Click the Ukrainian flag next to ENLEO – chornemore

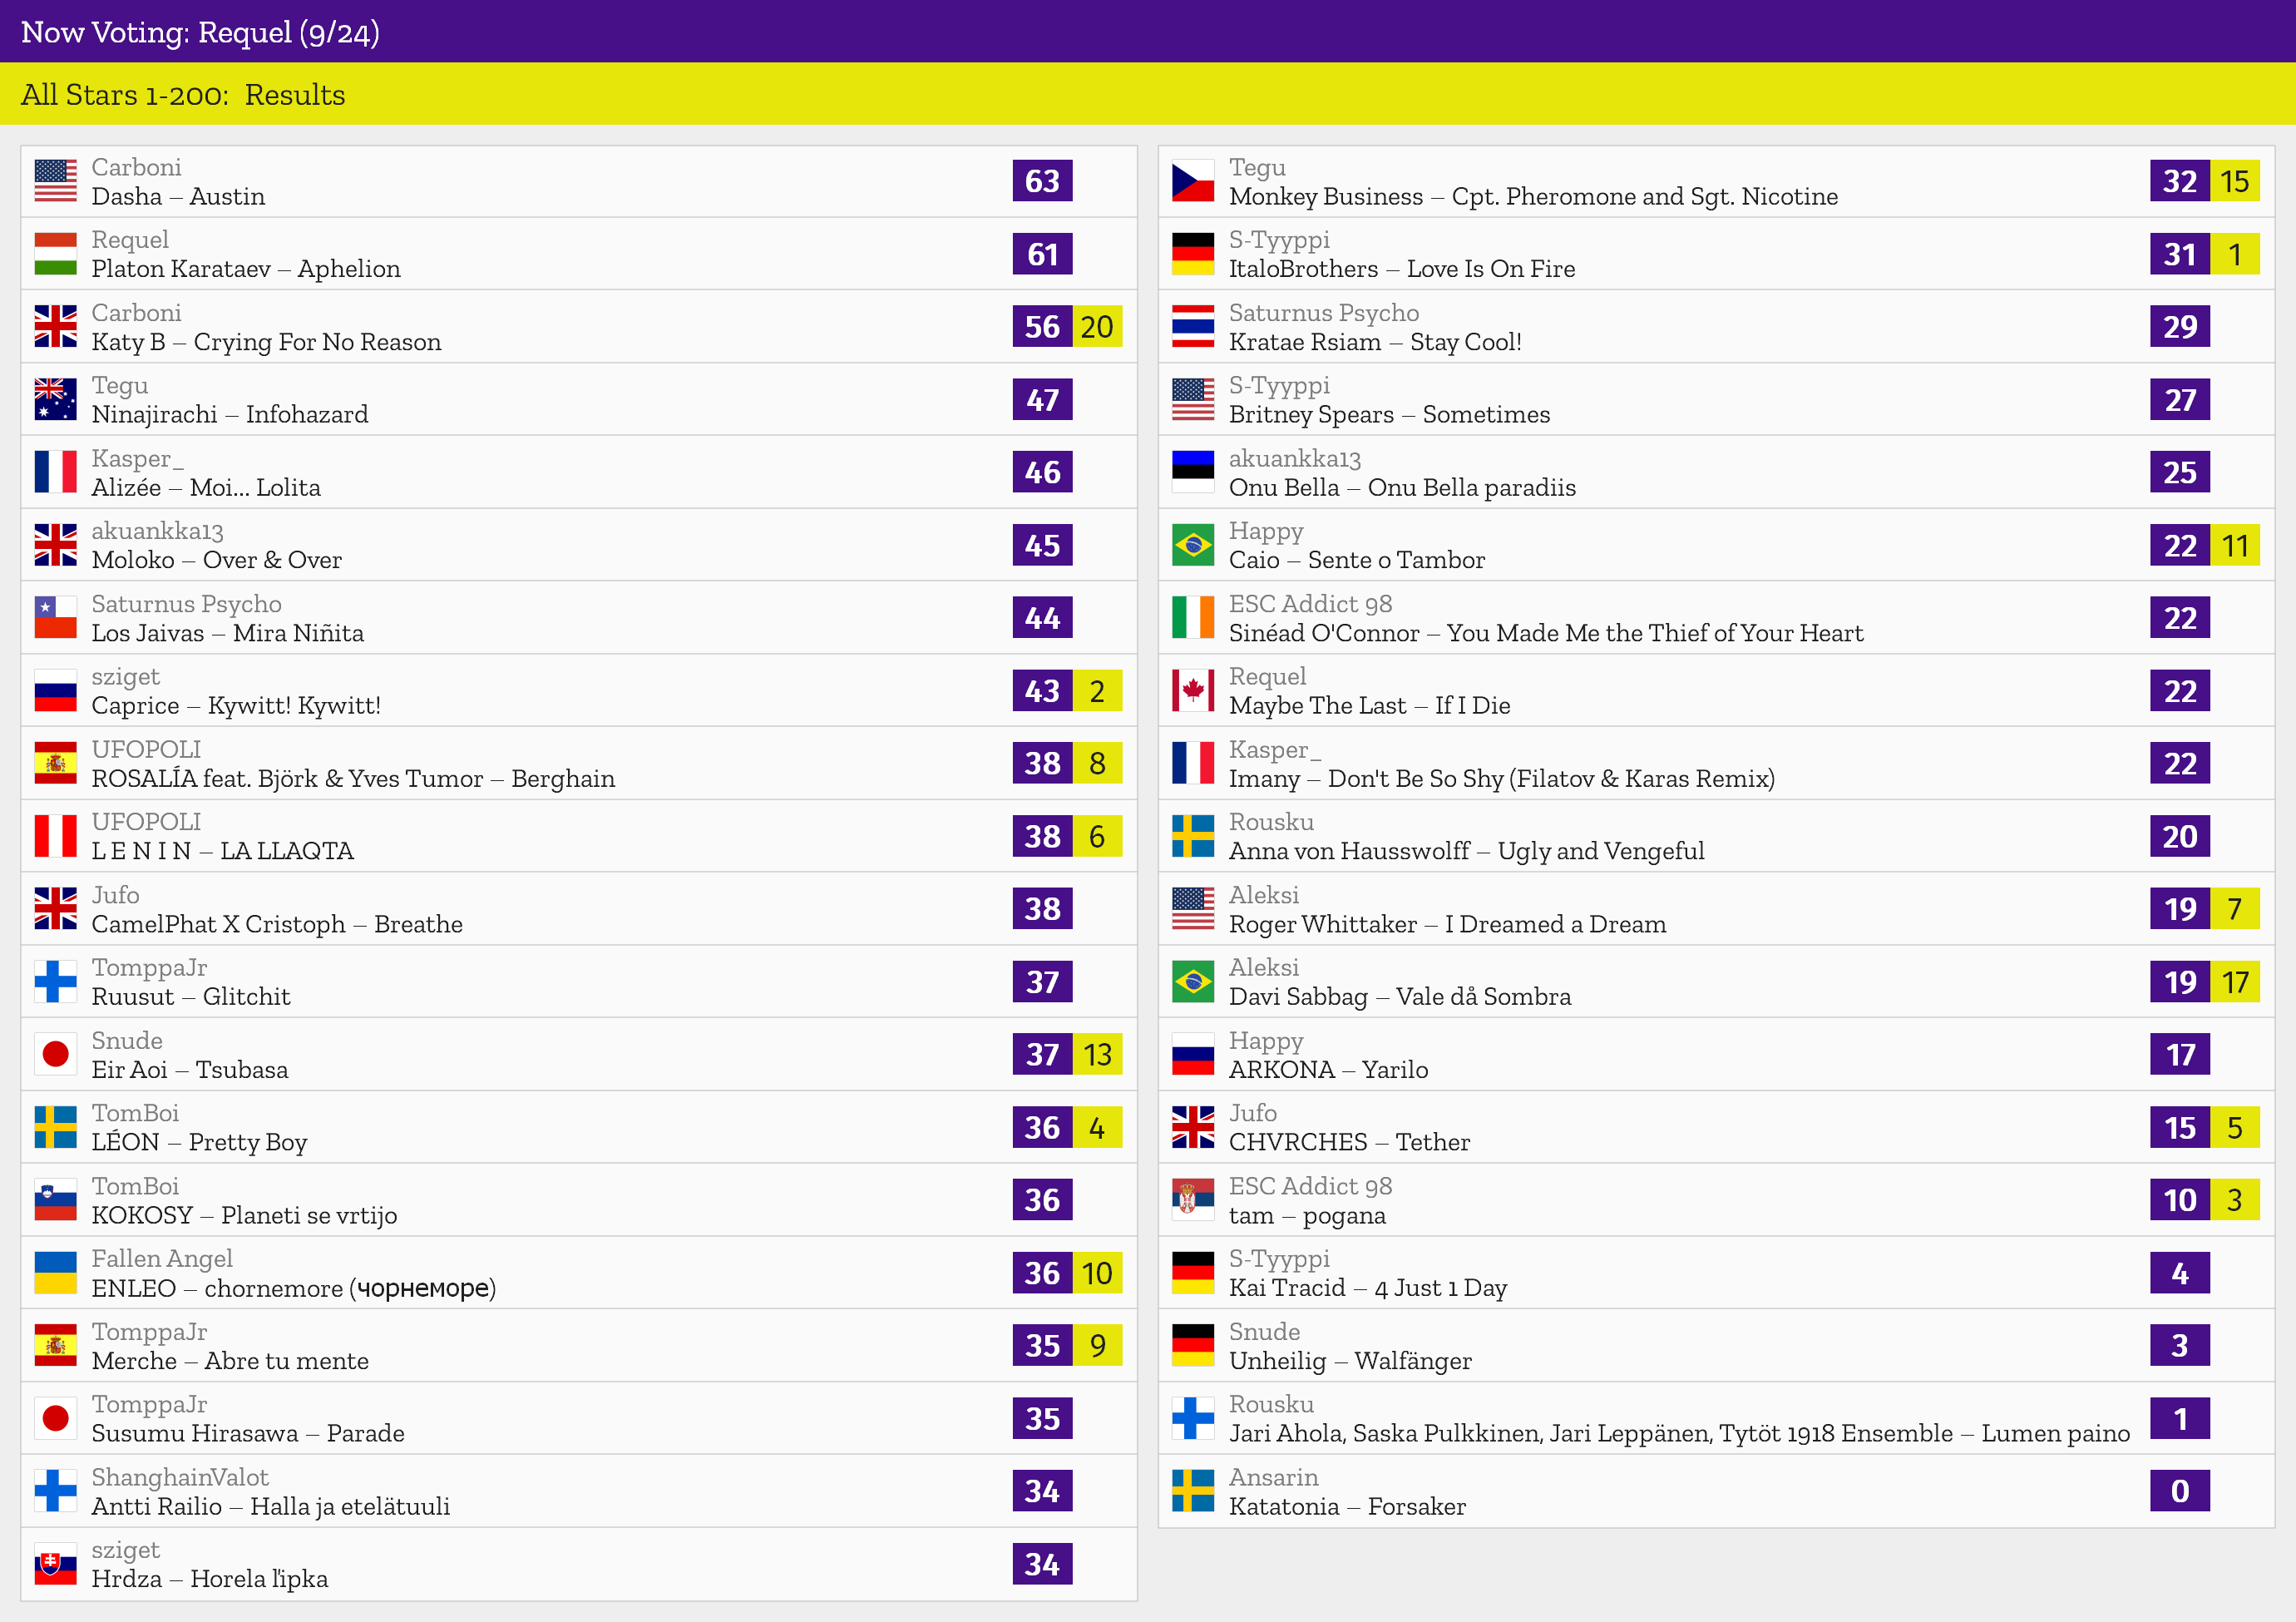click(55, 1273)
